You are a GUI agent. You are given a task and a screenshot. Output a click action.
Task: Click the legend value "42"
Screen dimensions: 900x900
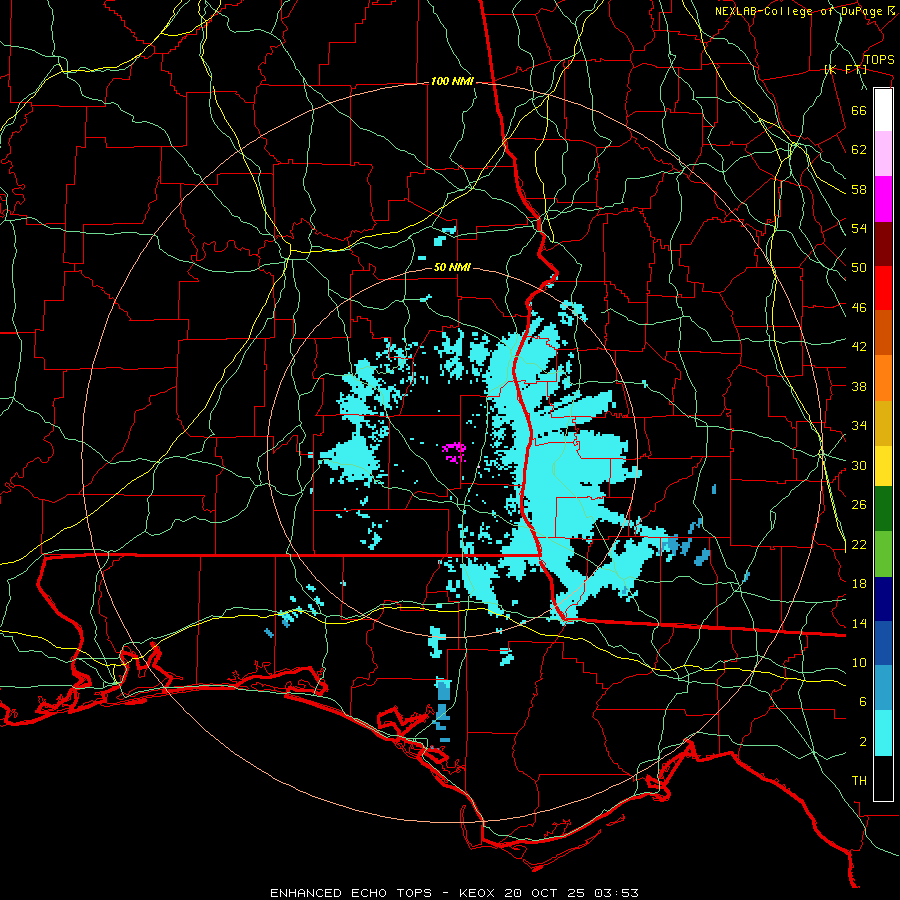pyautogui.click(x=859, y=347)
